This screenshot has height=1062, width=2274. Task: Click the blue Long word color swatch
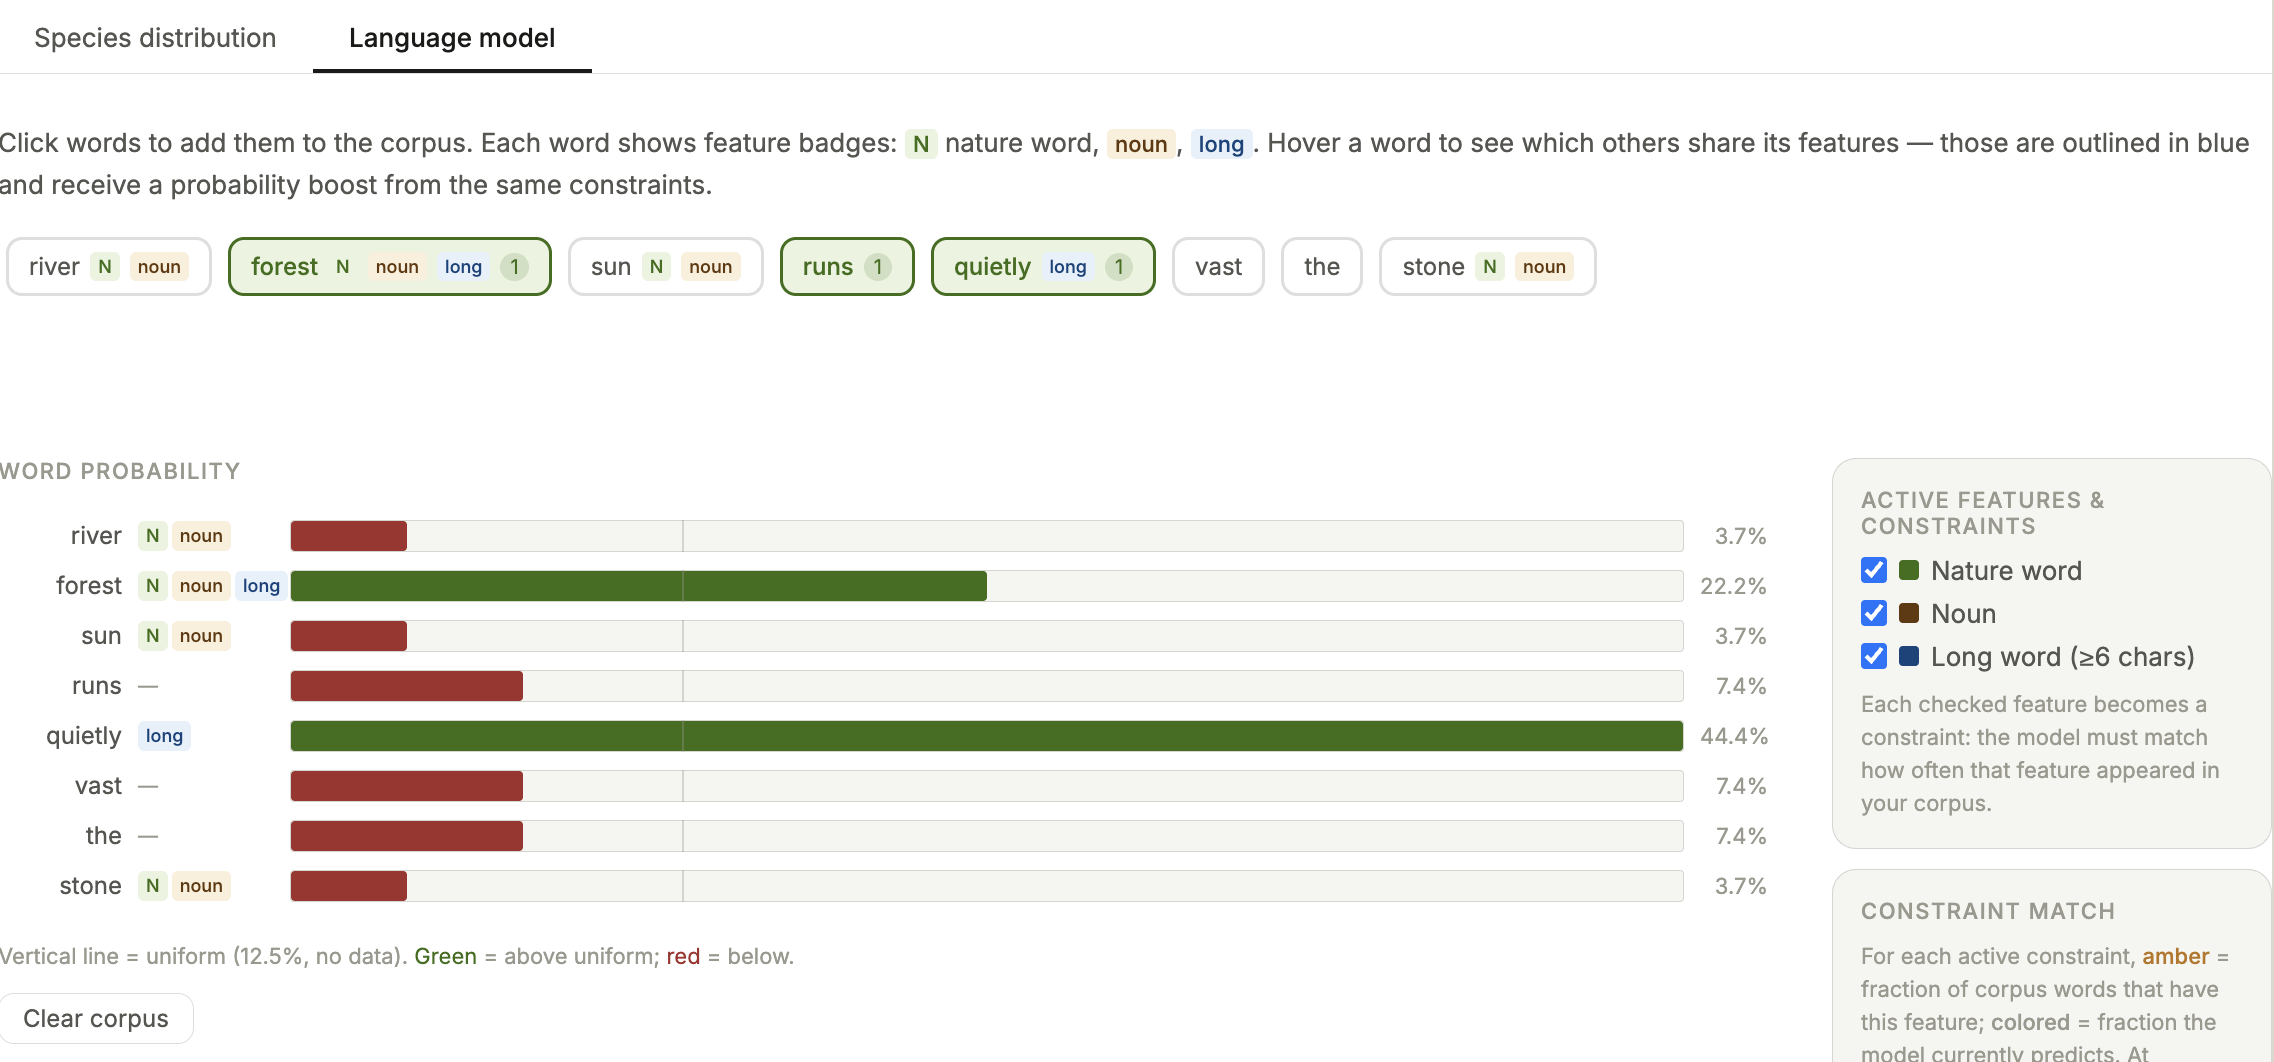1908,656
